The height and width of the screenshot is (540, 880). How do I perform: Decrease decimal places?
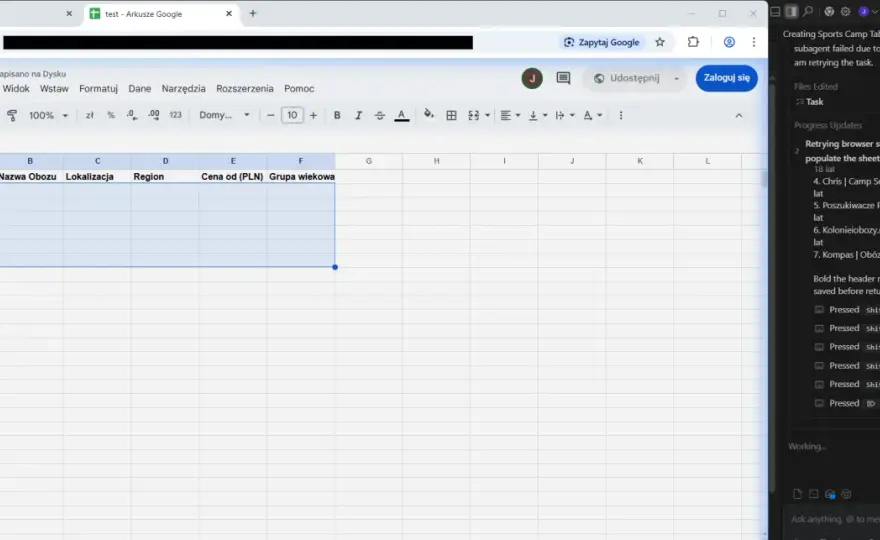(x=132, y=115)
